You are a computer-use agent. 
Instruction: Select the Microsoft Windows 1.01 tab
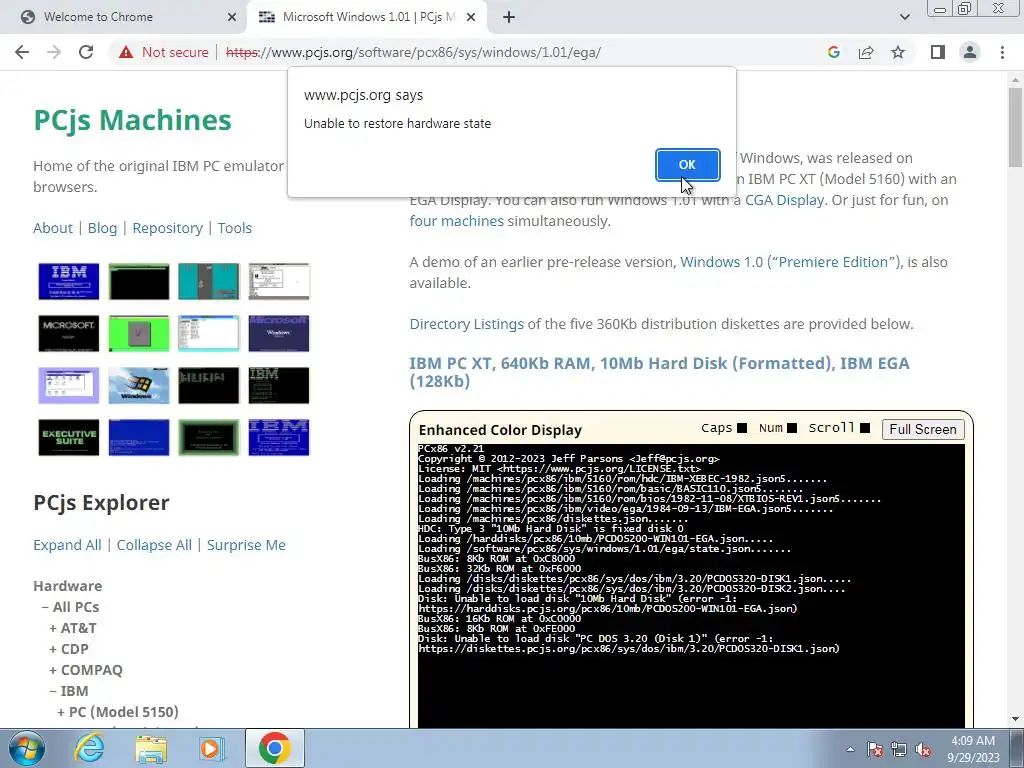pos(366,17)
